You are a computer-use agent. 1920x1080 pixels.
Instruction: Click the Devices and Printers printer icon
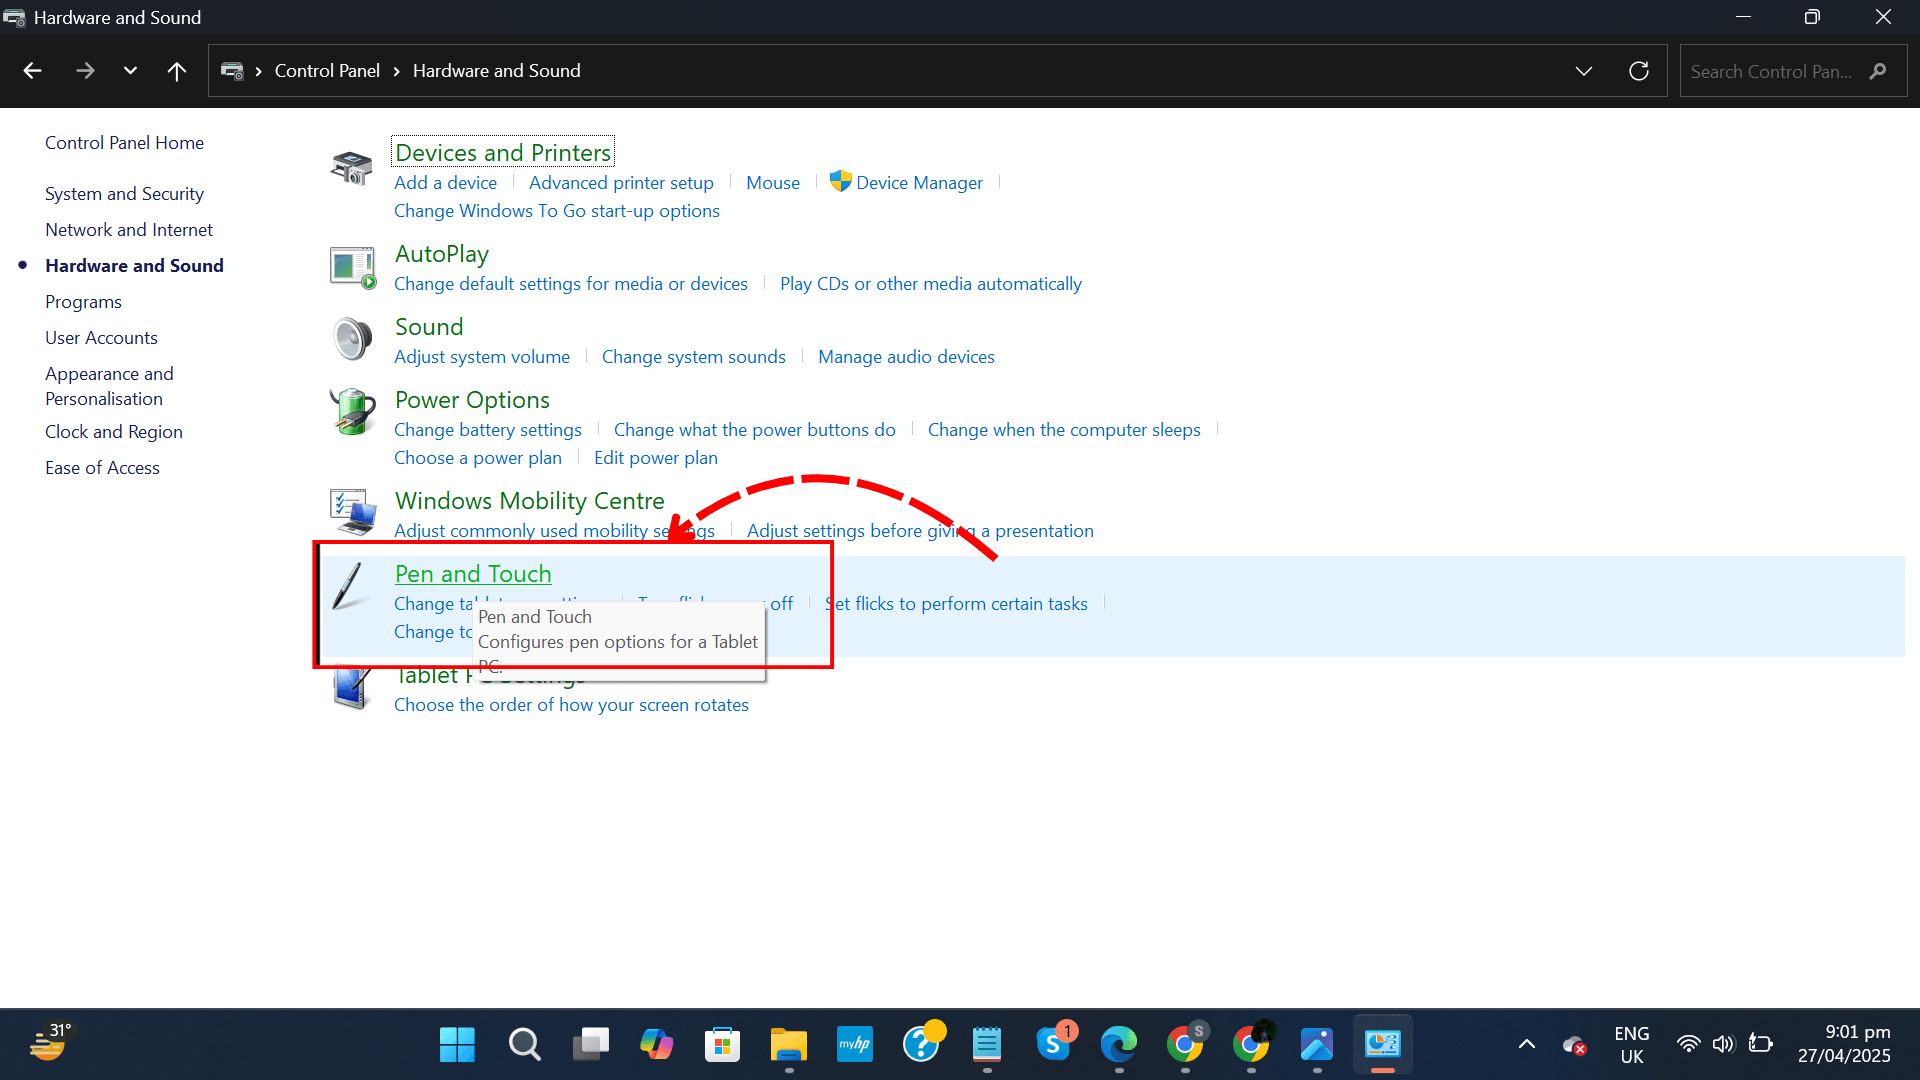[x=350, y=166]
